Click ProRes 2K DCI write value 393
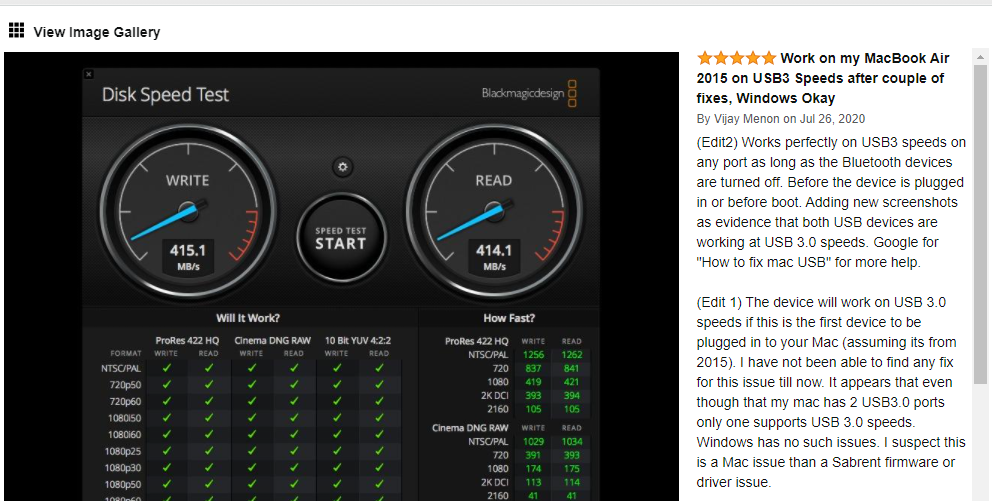 533,396
